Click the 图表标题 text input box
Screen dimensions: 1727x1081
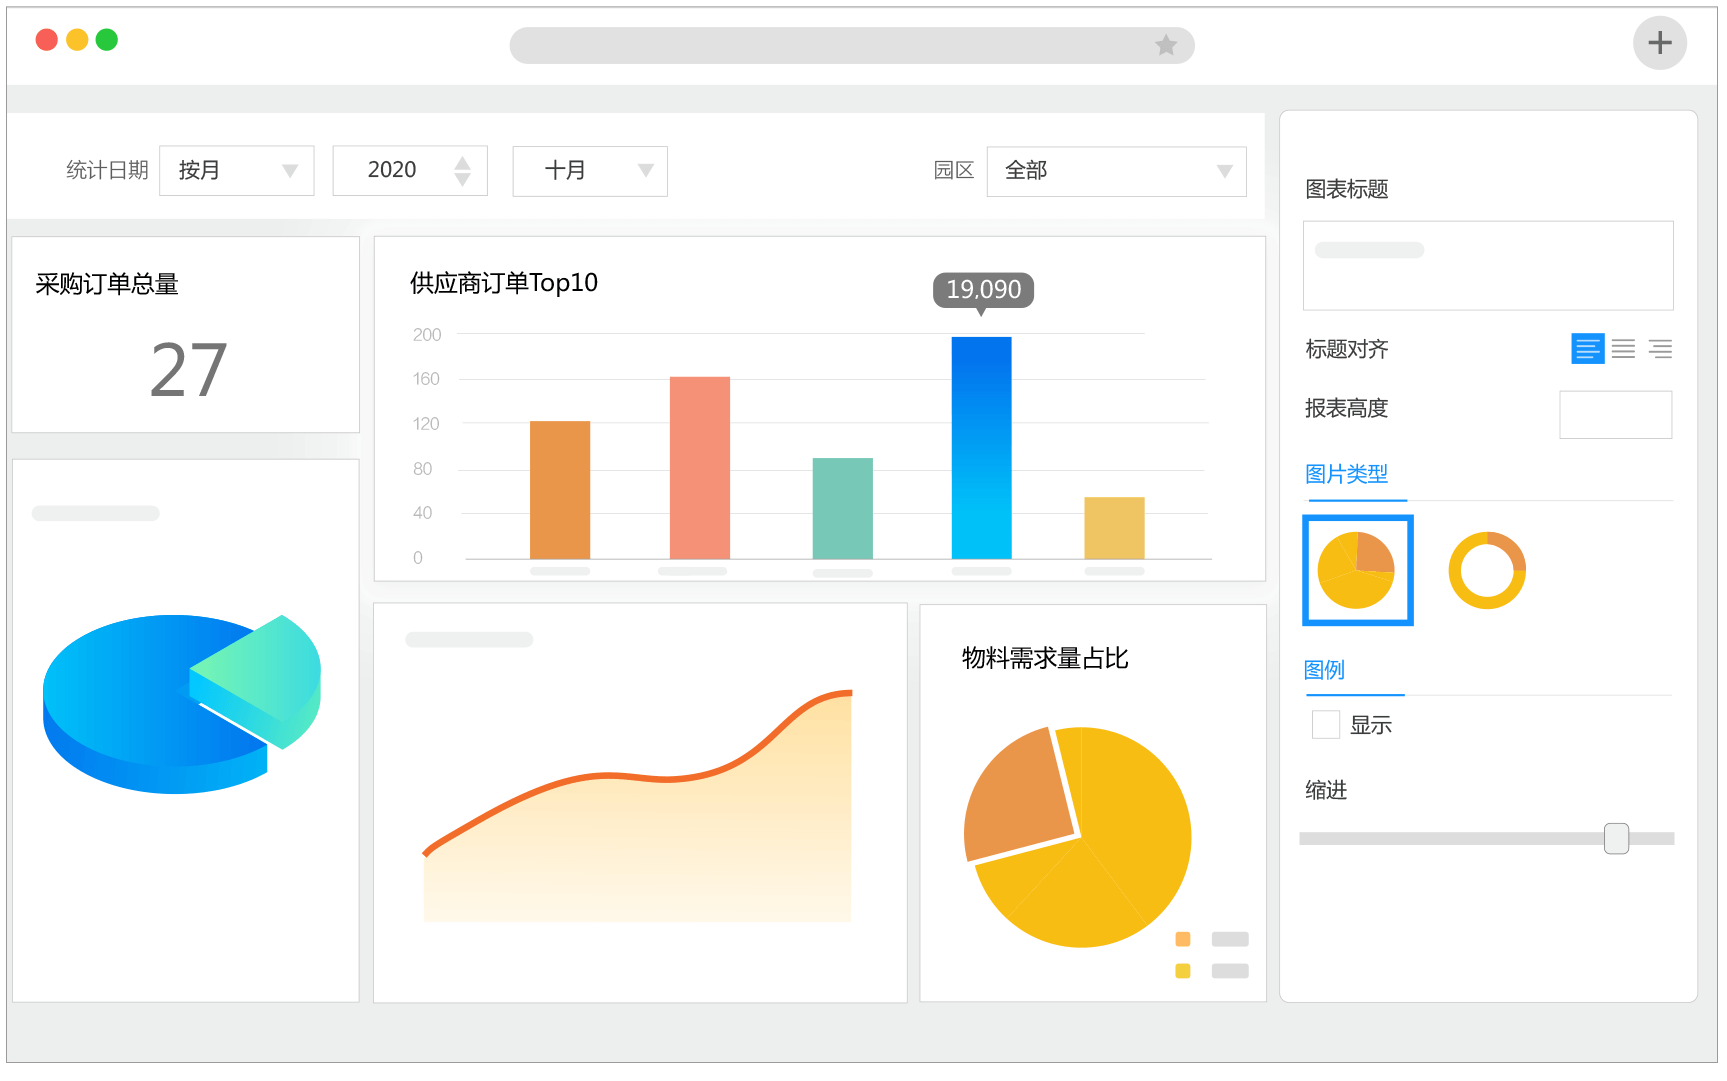[1488, 265]
